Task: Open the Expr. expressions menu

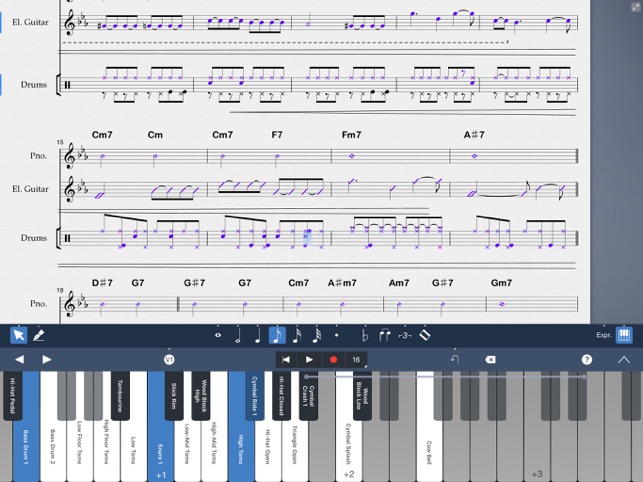Action: pos(603,335)
